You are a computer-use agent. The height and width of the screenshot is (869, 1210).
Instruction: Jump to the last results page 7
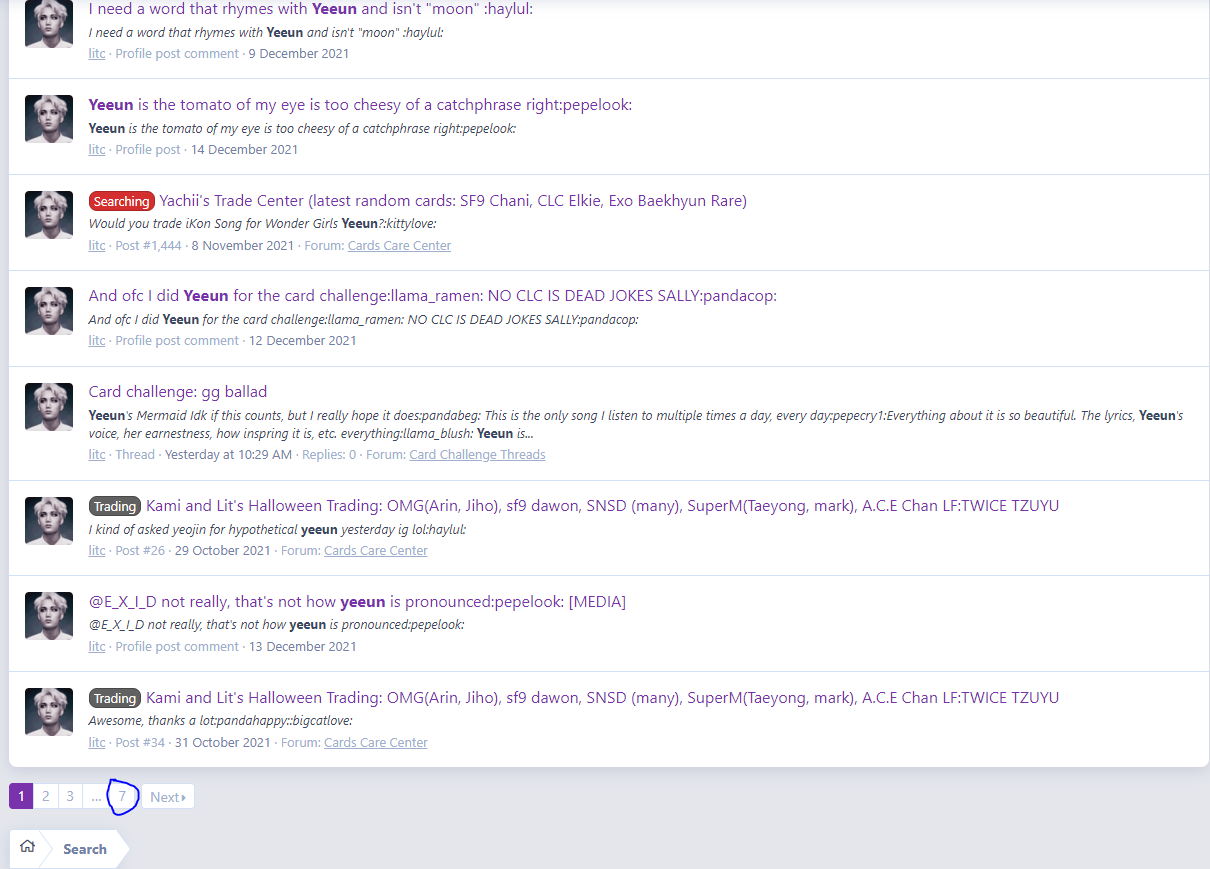122,796
